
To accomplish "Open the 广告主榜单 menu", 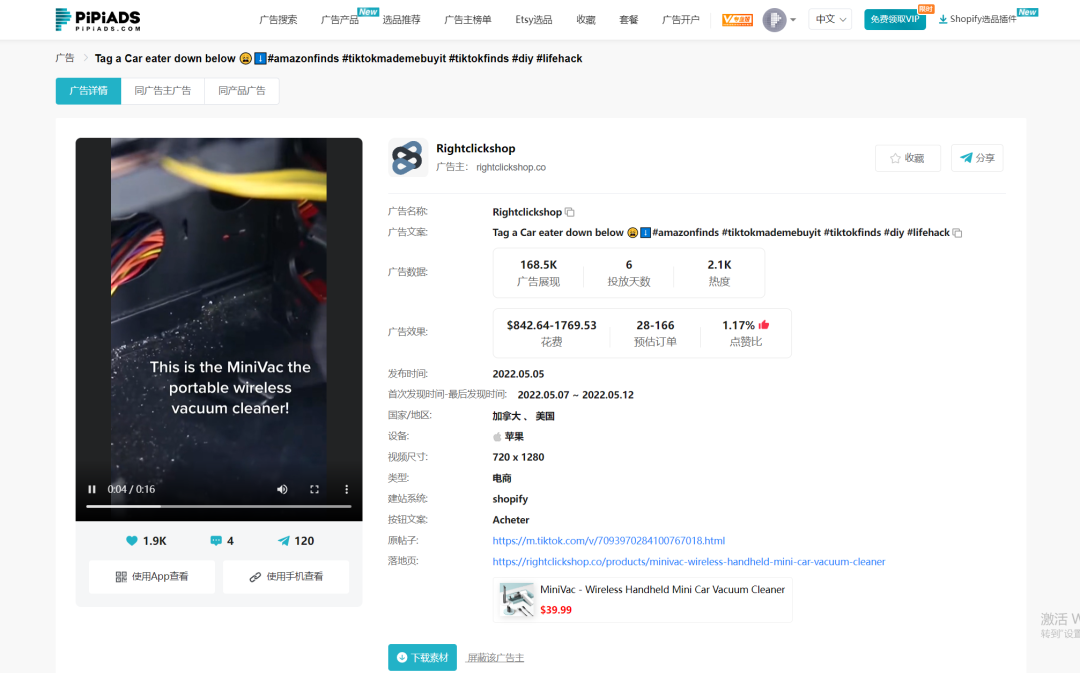I will point(468,19).
